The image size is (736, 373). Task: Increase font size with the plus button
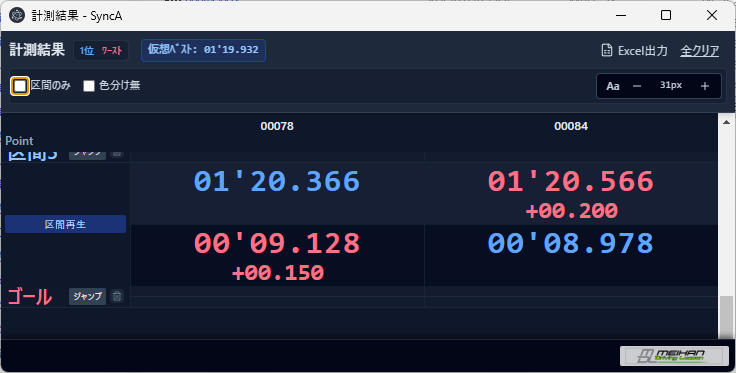pyautogui.click(x=705, y=86)
